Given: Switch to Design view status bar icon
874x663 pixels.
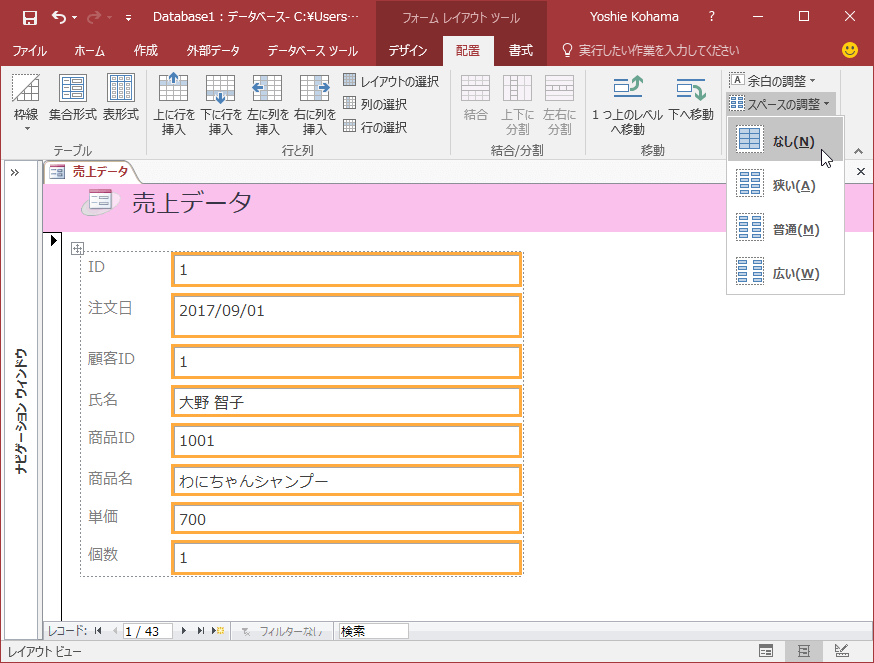Looking at the screenshot, I should click(842, 651).
